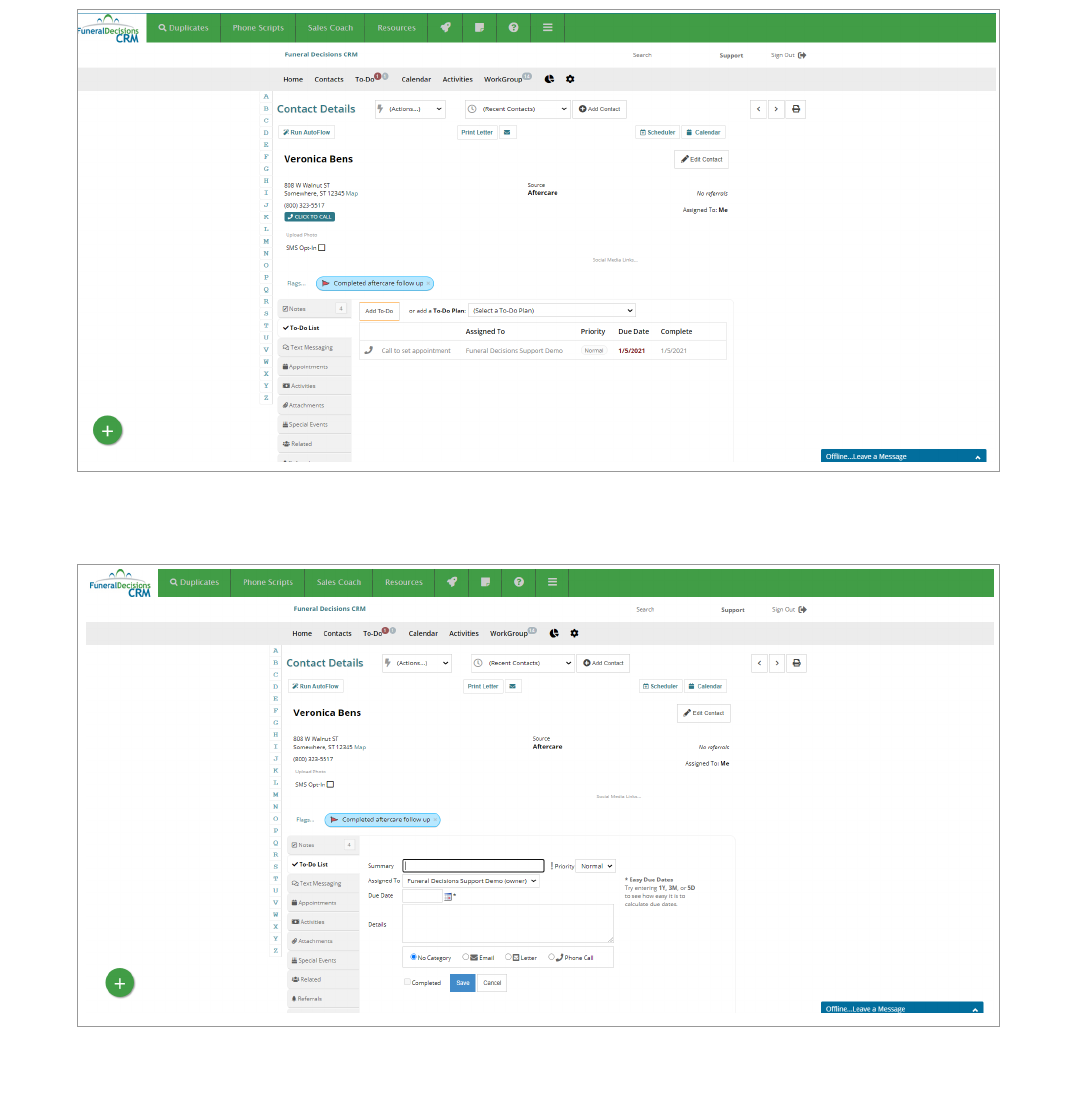Expand the Assigned To owner dropdown
The image size is (1075, 1110).
[x=471, y=881]
